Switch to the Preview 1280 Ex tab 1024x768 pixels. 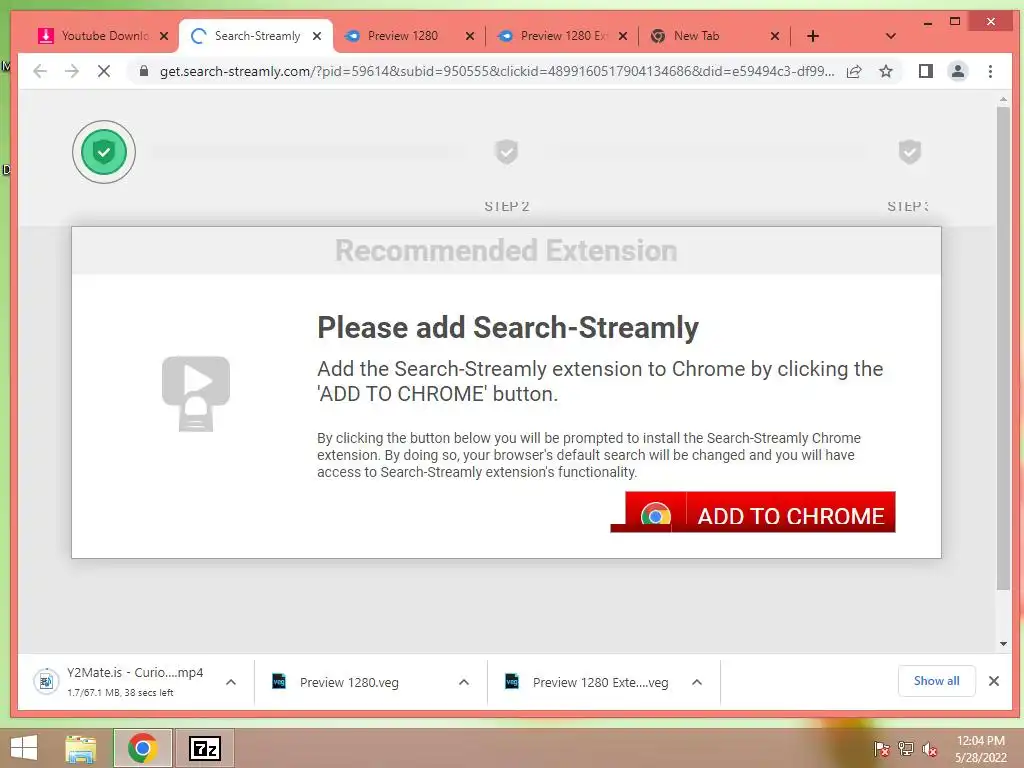point(563,36)
